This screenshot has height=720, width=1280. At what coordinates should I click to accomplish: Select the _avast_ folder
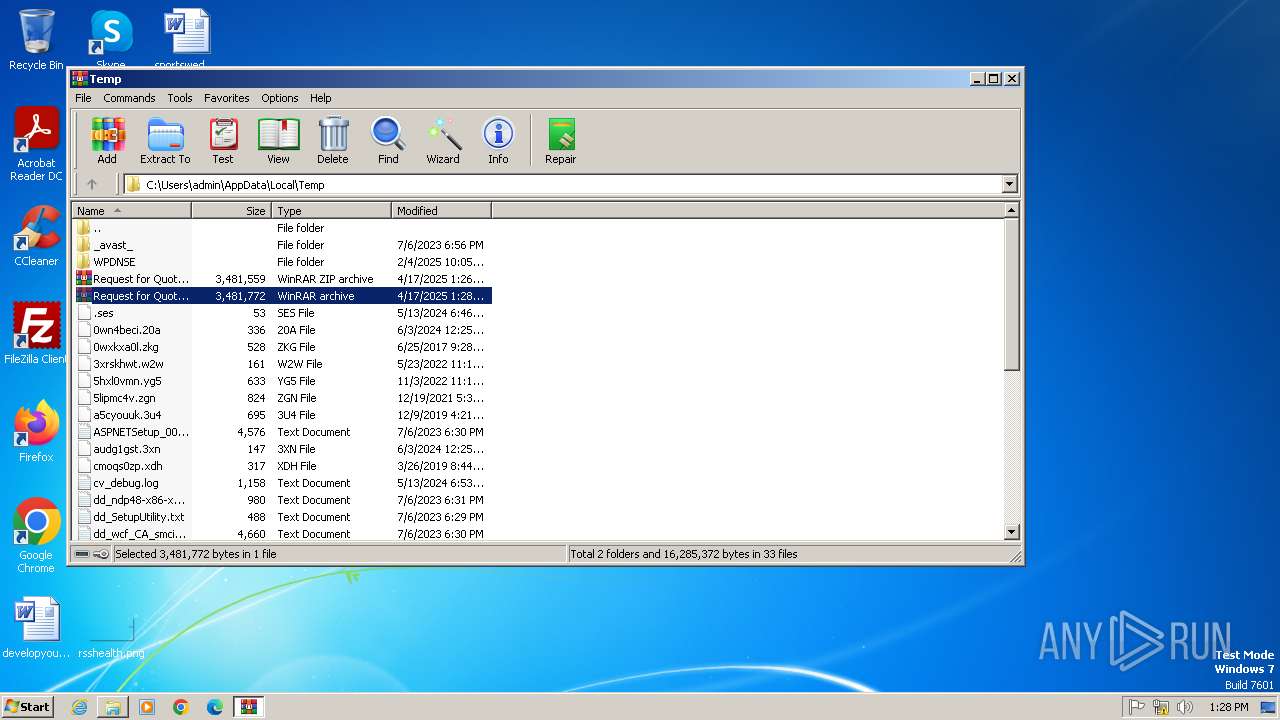tap(282, 245)
